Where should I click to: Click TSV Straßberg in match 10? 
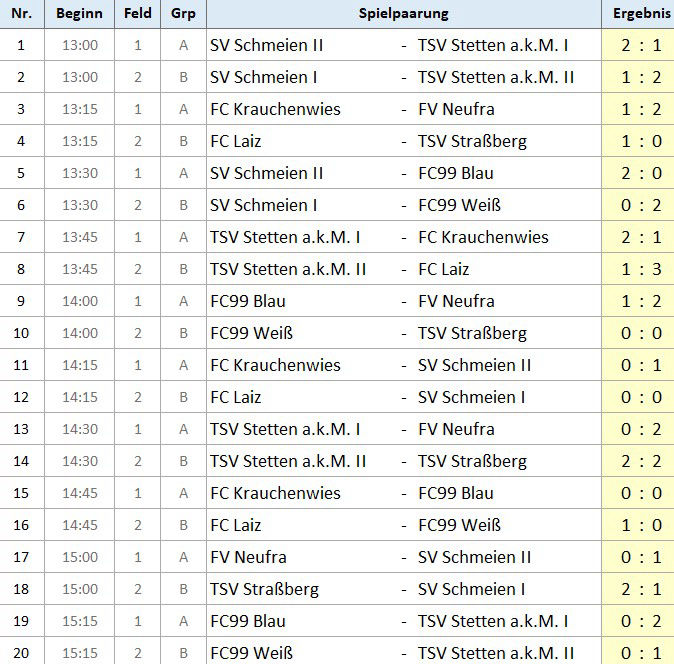pyautogui.click(x=472, y=333)
